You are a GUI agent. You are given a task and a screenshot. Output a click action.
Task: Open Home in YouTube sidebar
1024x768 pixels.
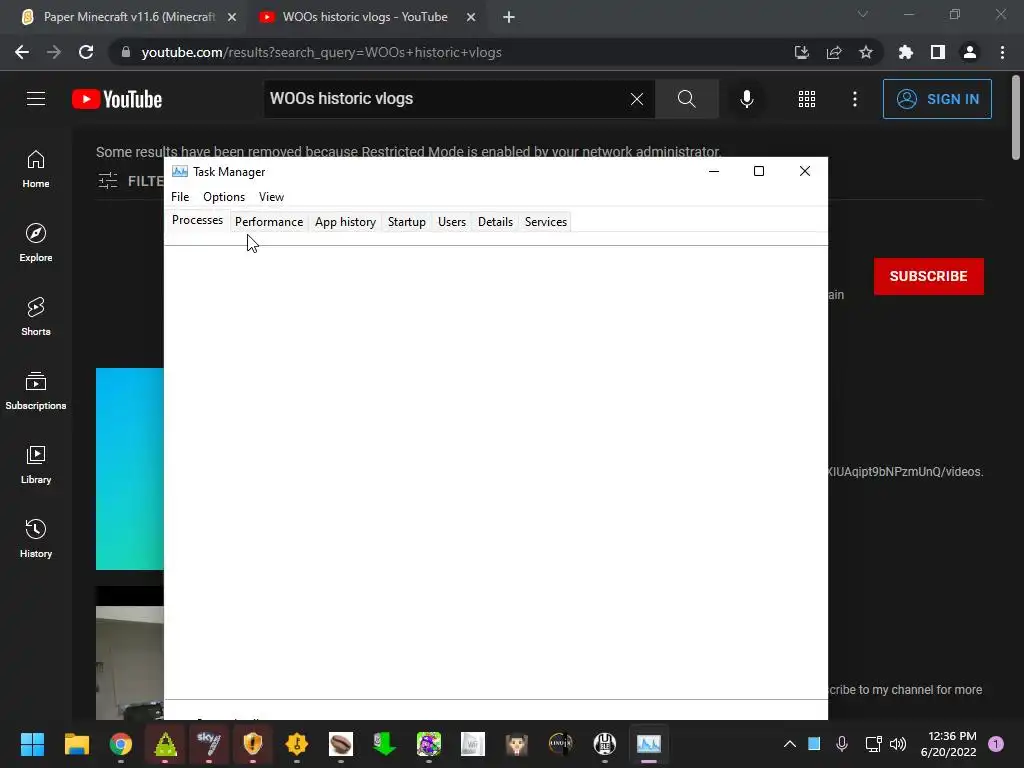[x=36, y=168]
